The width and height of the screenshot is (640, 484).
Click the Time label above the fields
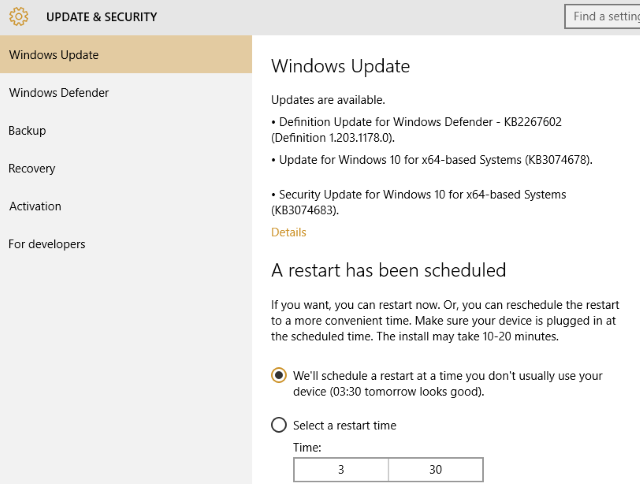307,447
